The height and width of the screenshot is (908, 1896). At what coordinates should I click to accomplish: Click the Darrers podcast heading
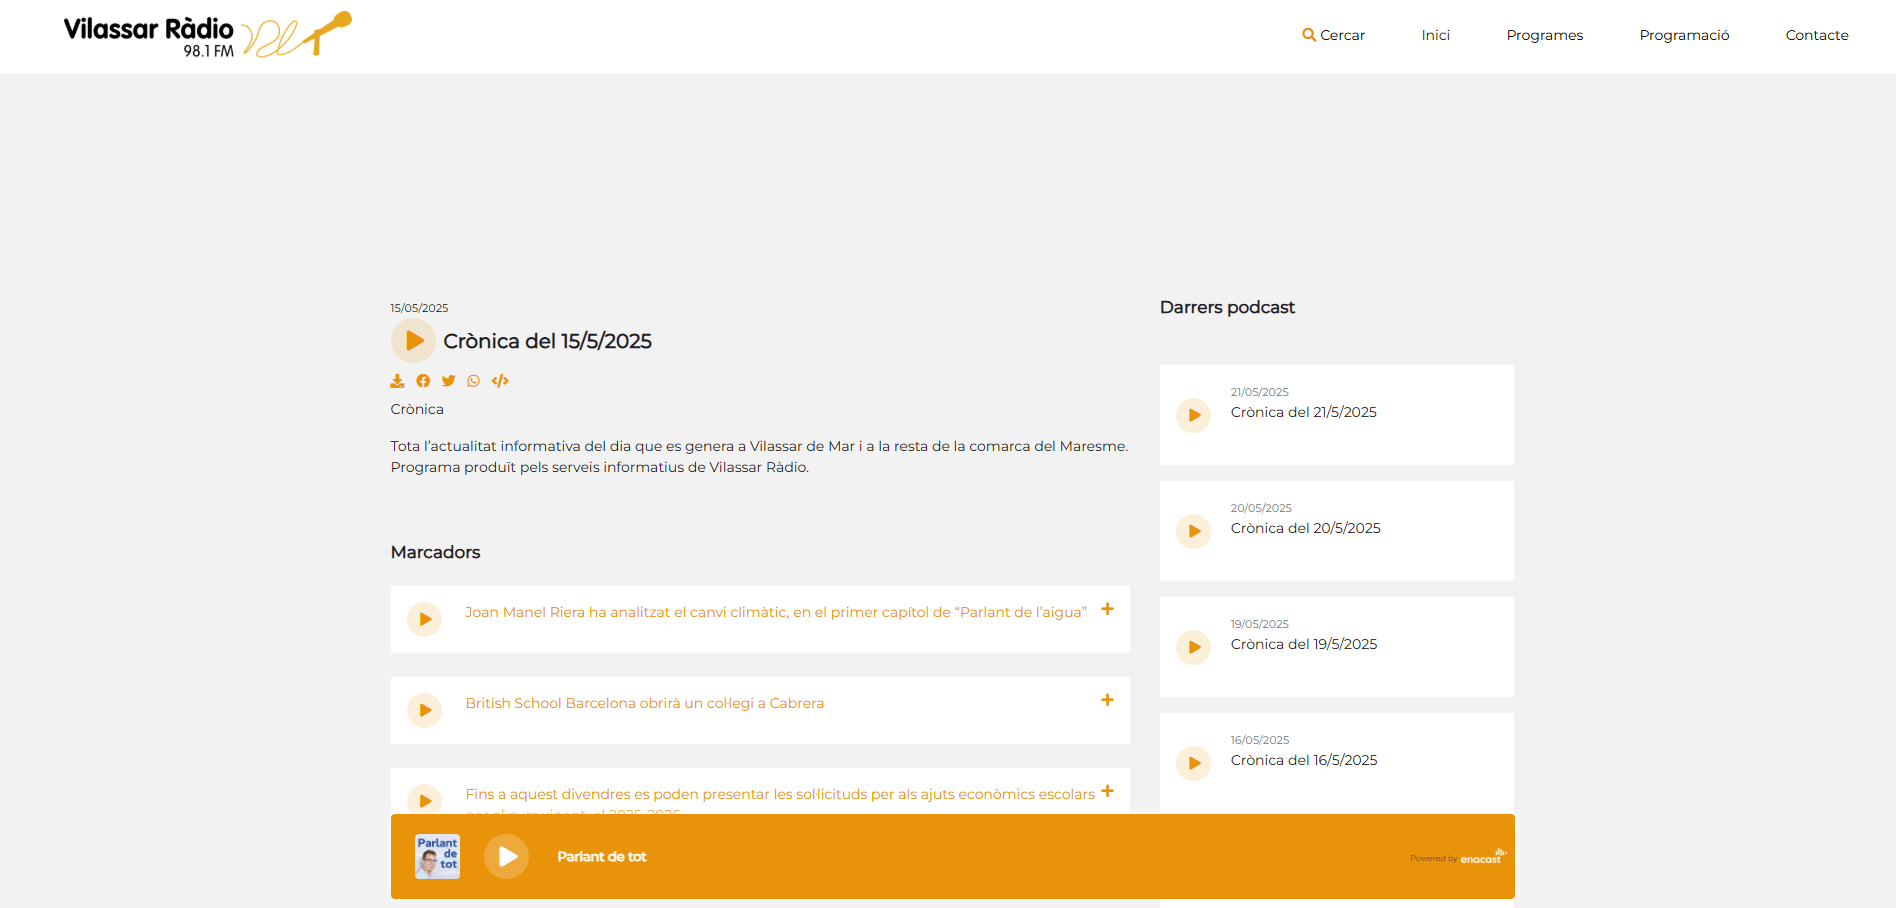click(1227, 307)
